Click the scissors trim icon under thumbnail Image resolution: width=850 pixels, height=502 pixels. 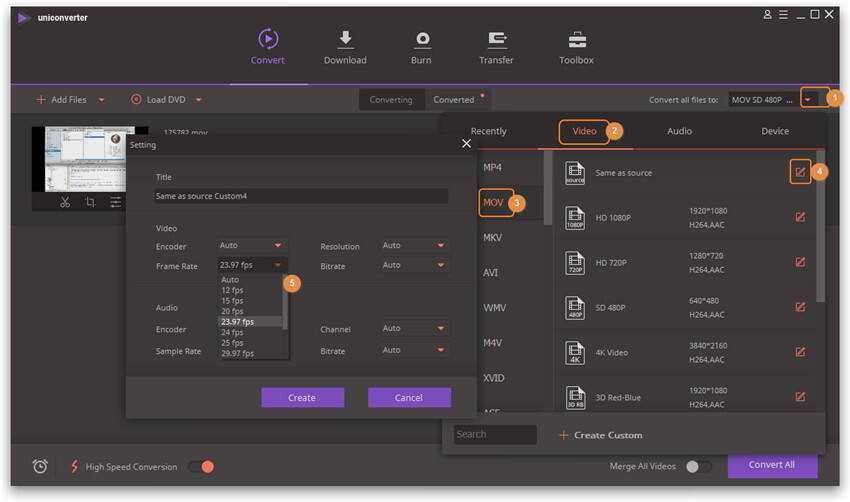coord(65,202)
